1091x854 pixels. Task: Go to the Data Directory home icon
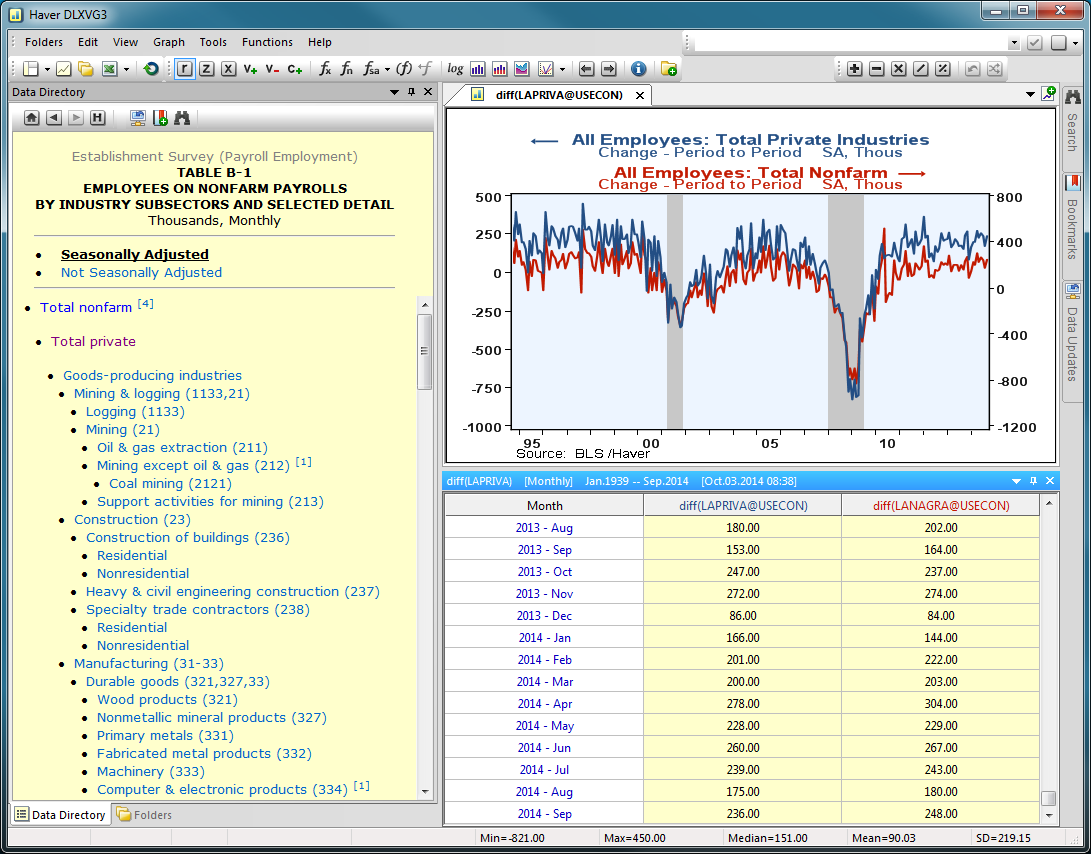coord(32,118)
